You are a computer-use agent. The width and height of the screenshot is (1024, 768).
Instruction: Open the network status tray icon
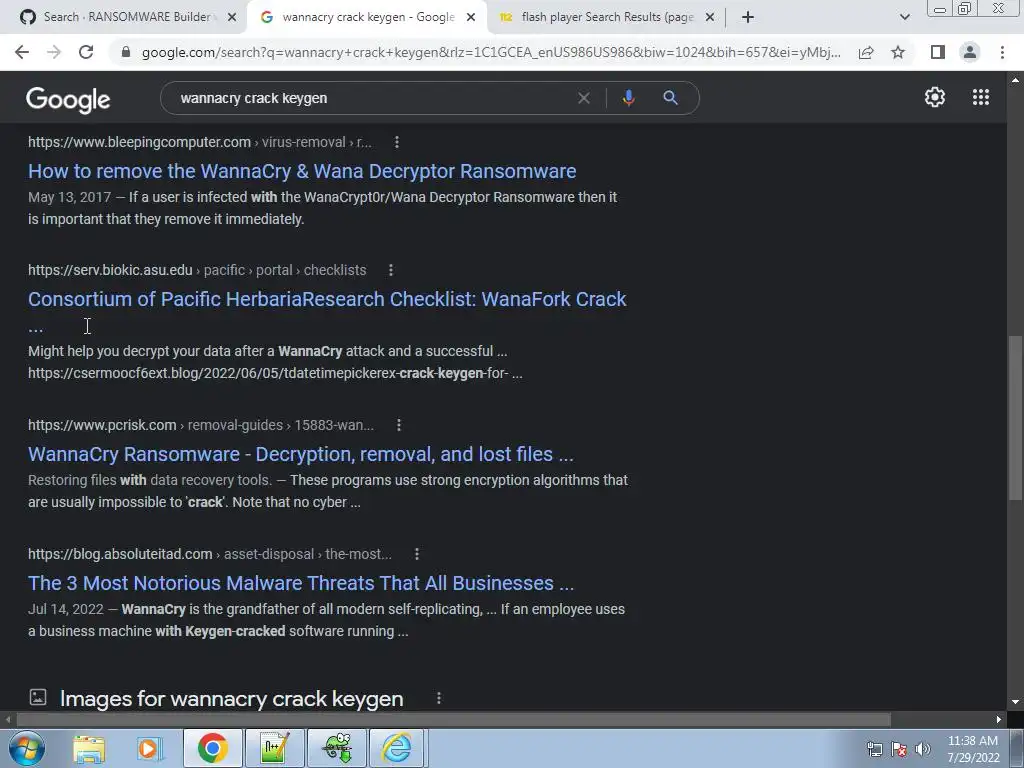874,749
